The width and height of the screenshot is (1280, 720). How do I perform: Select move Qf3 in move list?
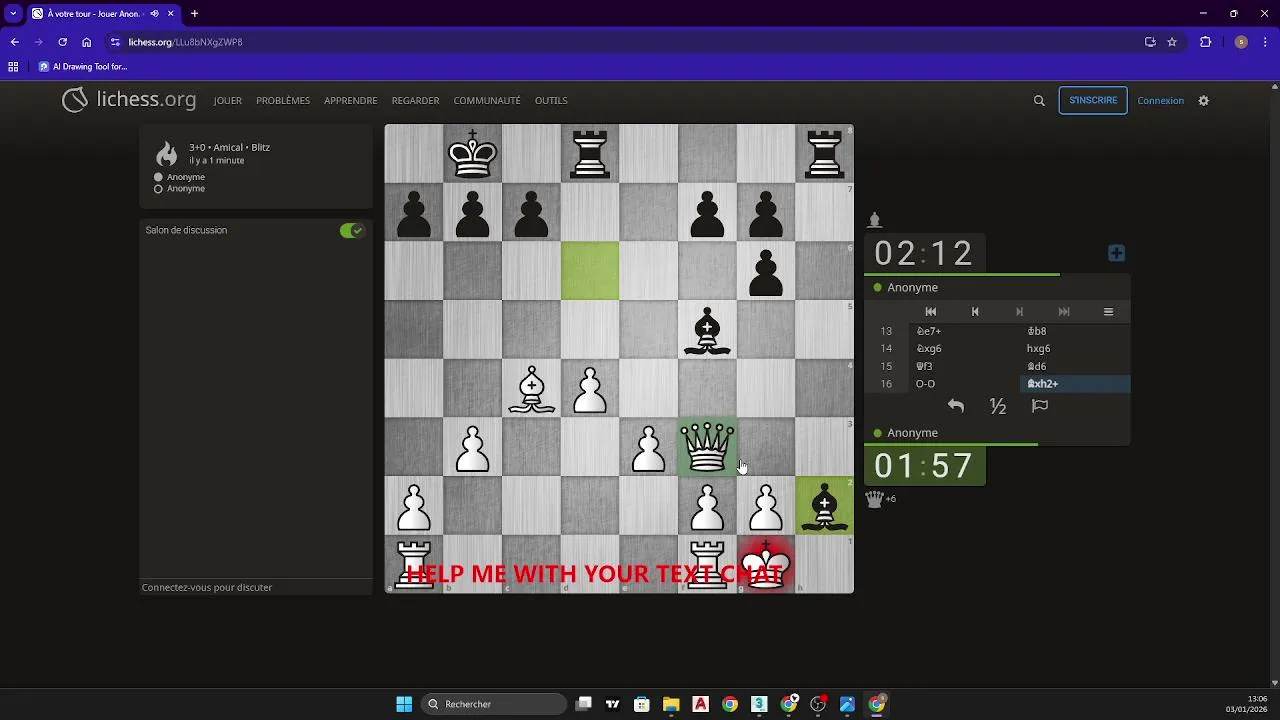[965, 366]
